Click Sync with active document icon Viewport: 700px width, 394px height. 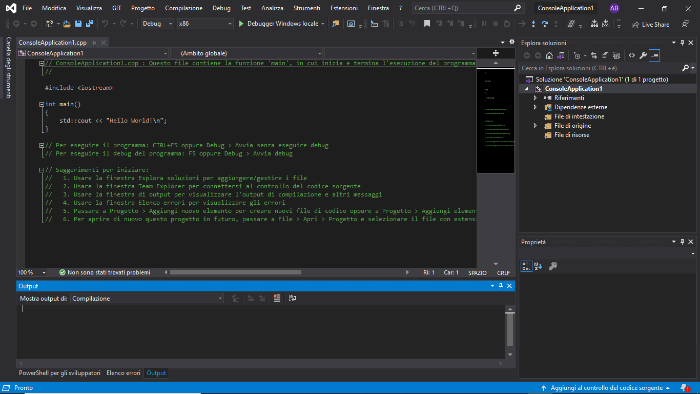click(x=594, y=55)
